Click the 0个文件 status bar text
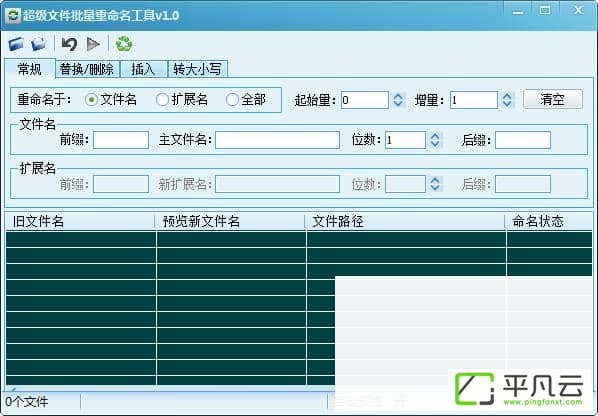This screenshot has height=416, width=598. [x=27, y=402]
